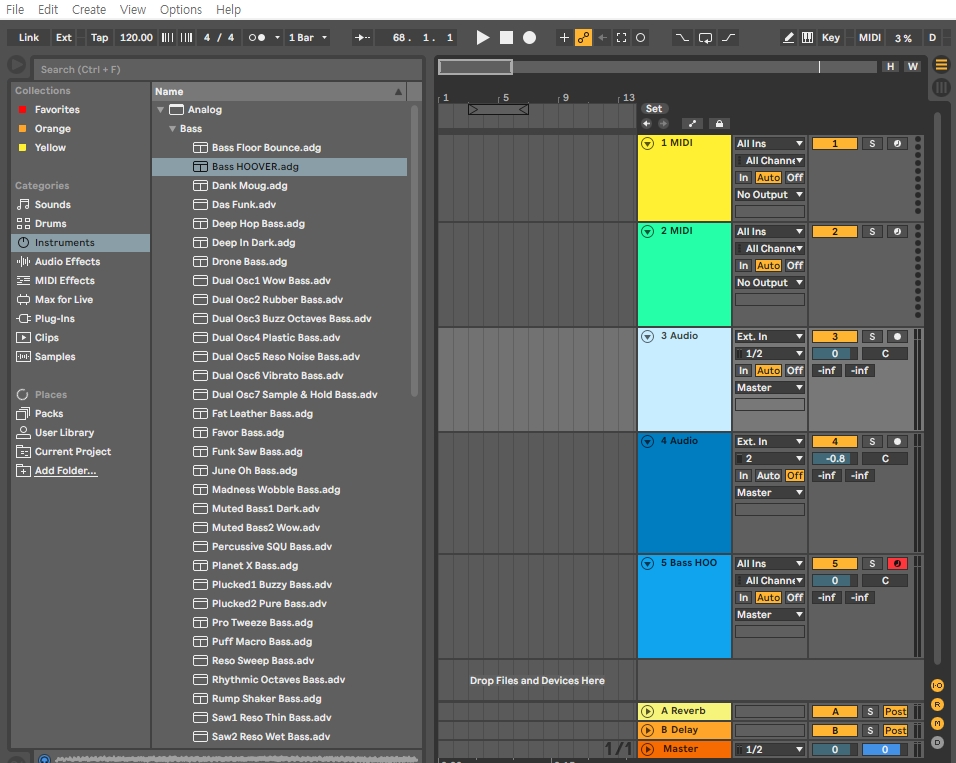The image size is (956, 763).
Task: Show the In/Out section I-O button
Action: point(937,686)
